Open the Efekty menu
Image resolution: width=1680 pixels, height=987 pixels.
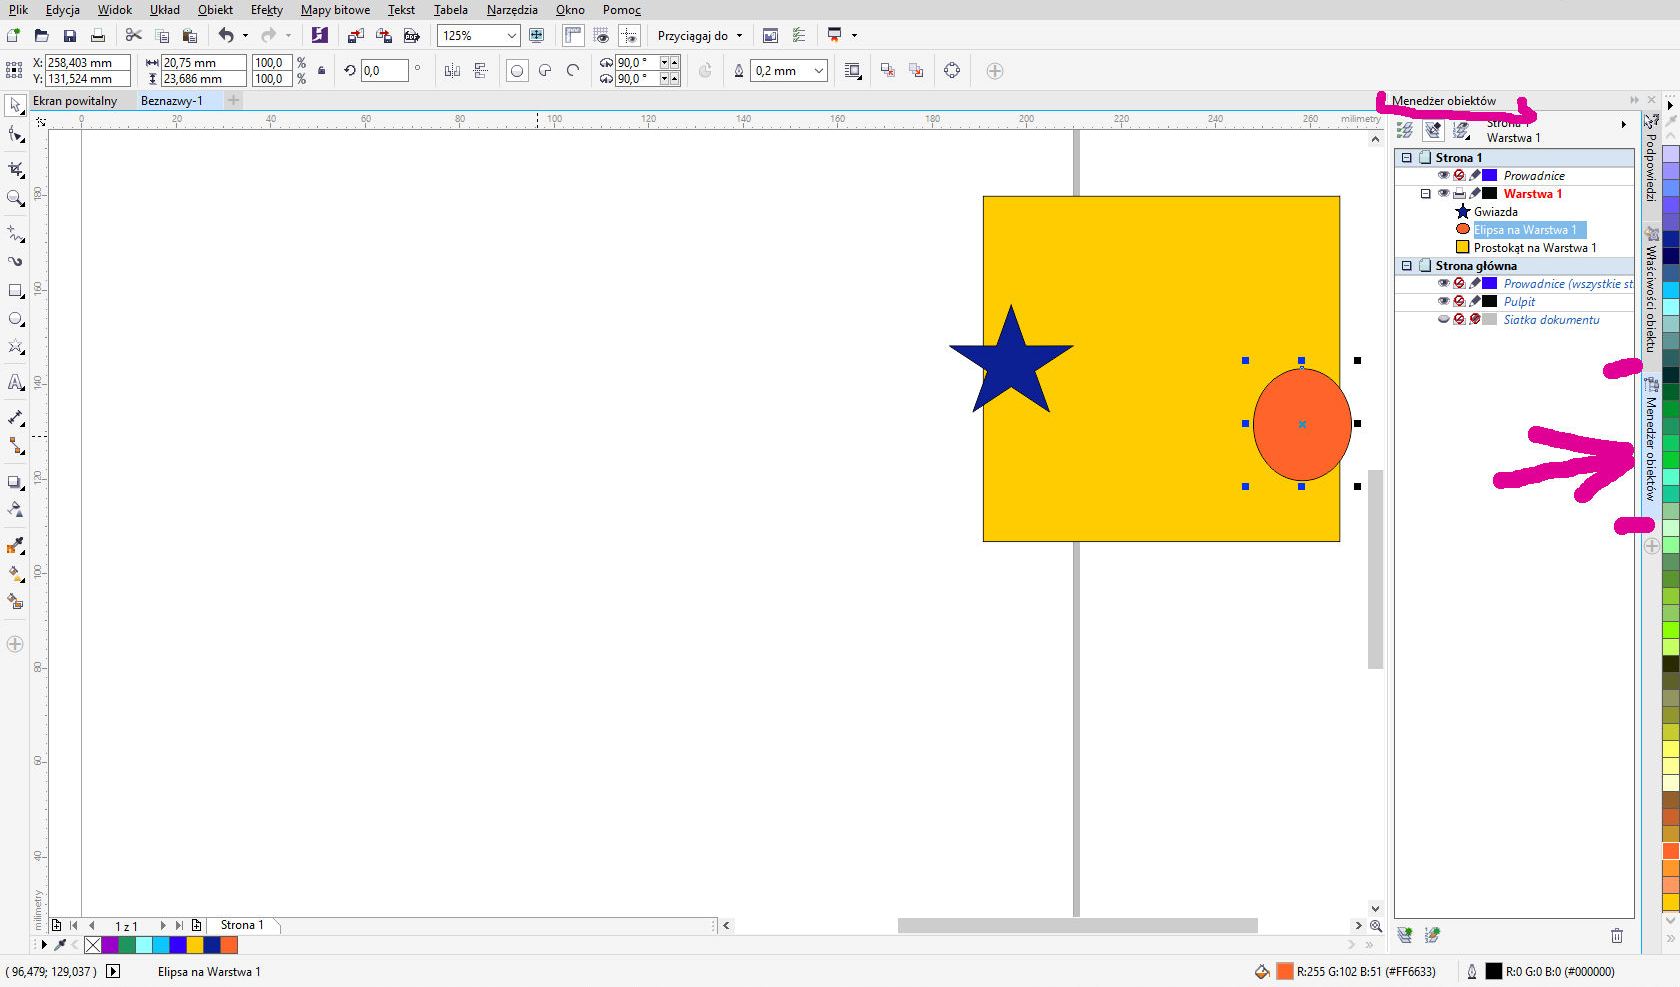pyautogui.click(x=266, y=10)
